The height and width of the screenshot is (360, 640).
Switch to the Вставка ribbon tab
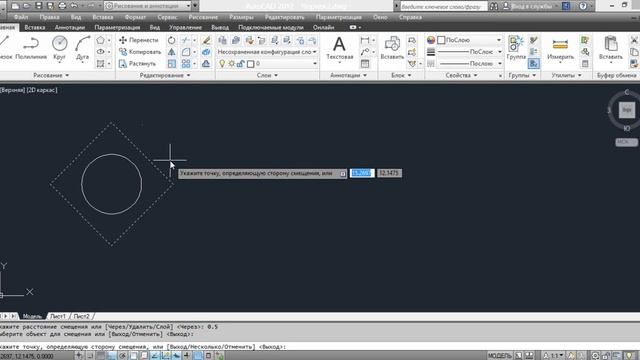pos(35,27)
